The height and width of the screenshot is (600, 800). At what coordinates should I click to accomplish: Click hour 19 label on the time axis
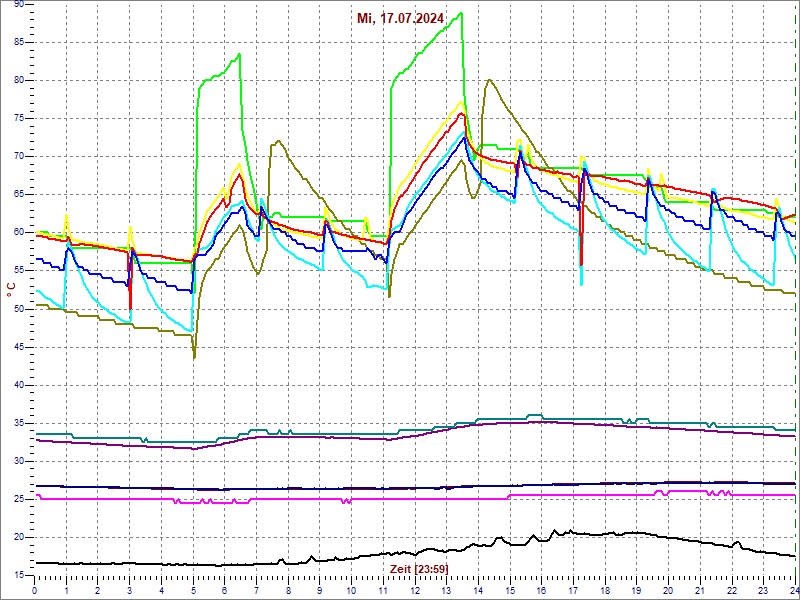[637, 591]
